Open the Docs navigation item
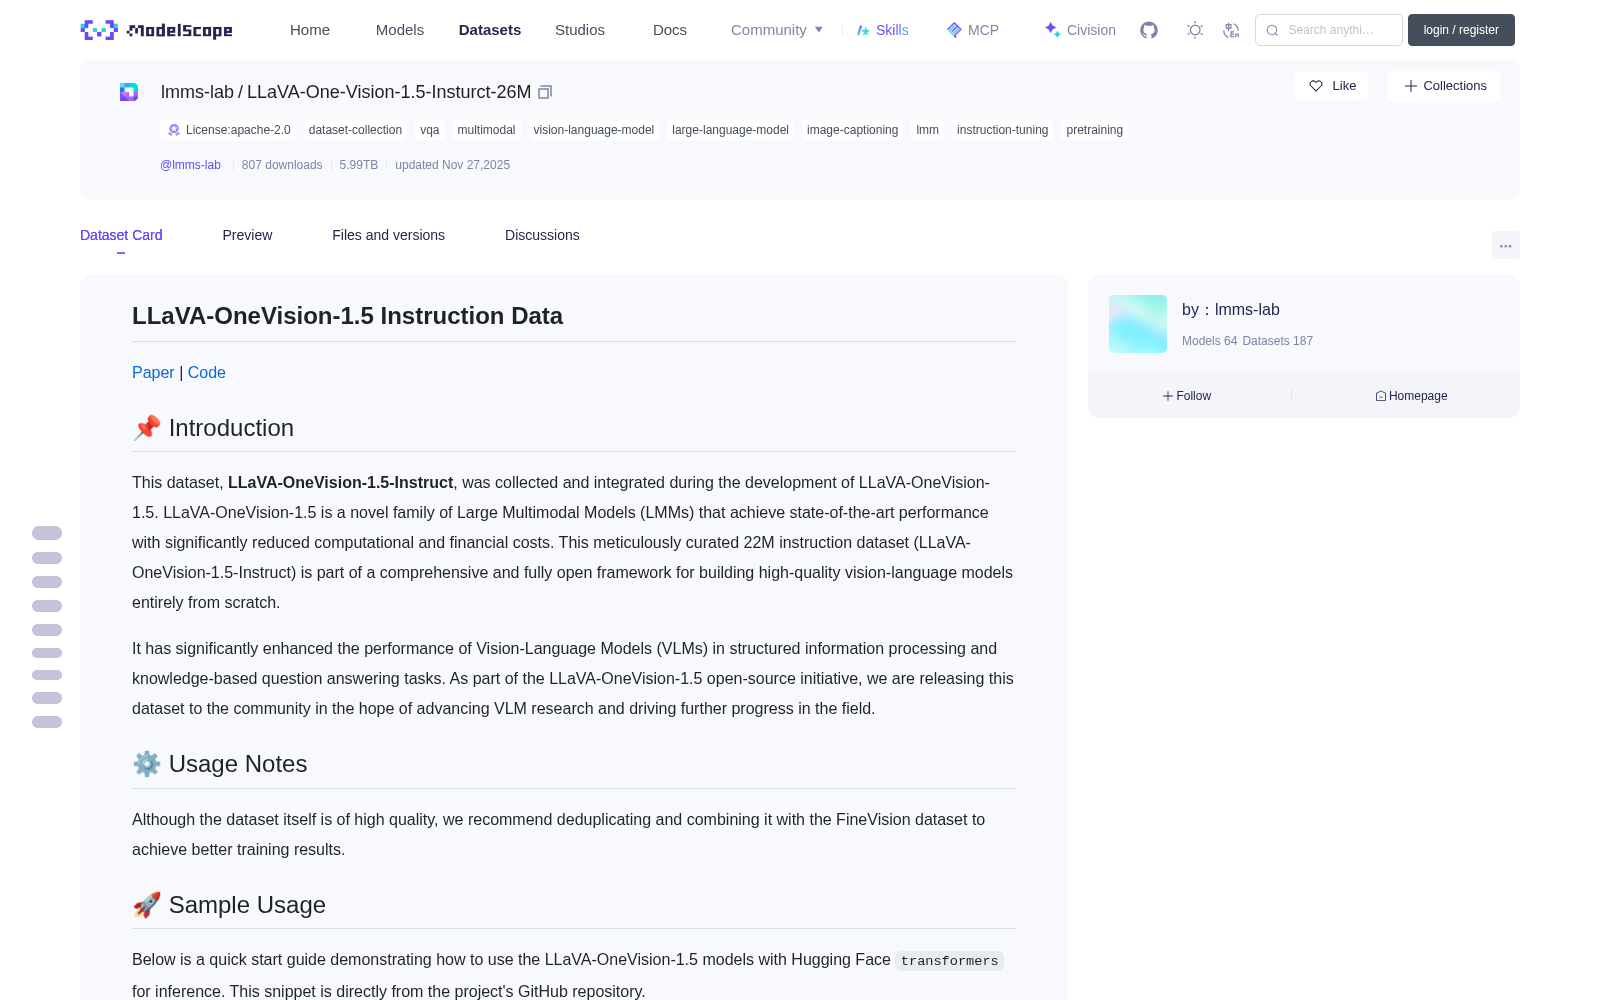This screenshot has width=1600, height=1000. click(x=670, y=30)
